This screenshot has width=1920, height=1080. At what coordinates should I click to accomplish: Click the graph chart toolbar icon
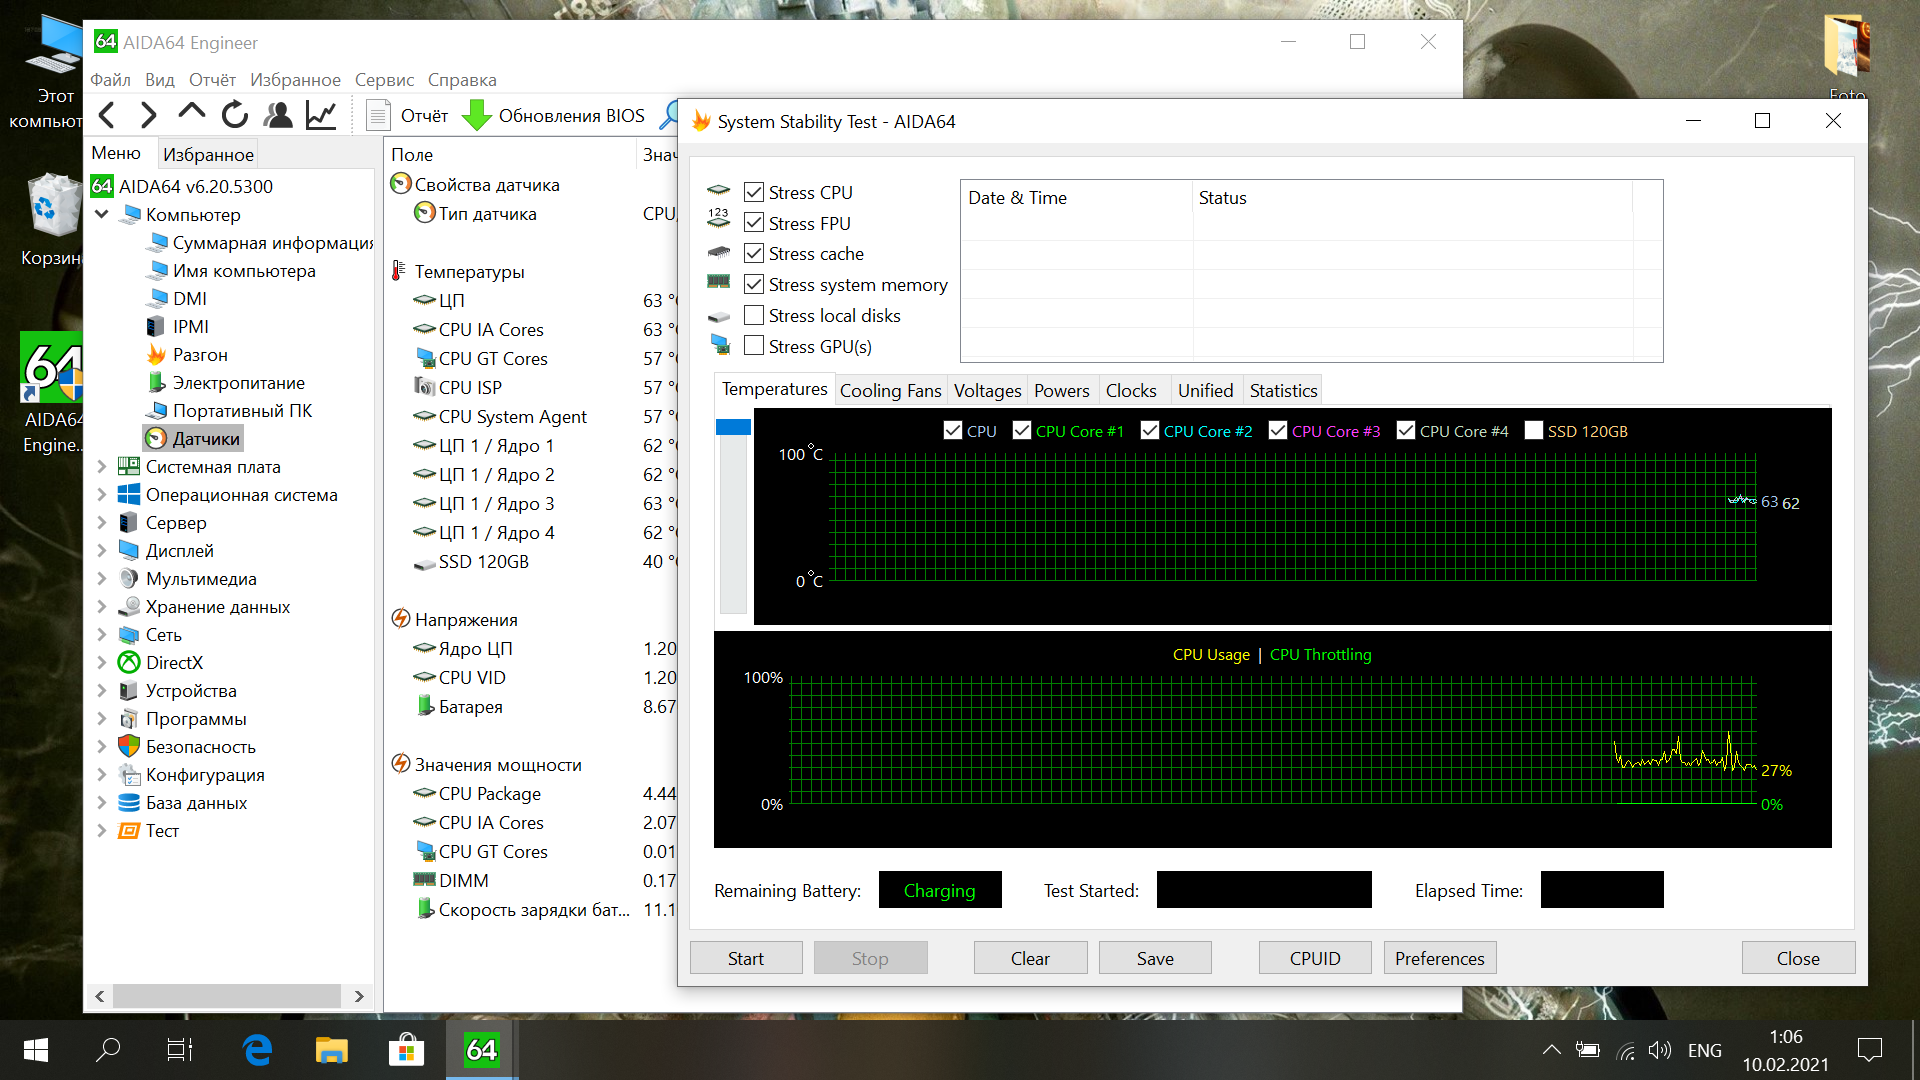click(321, 116)
